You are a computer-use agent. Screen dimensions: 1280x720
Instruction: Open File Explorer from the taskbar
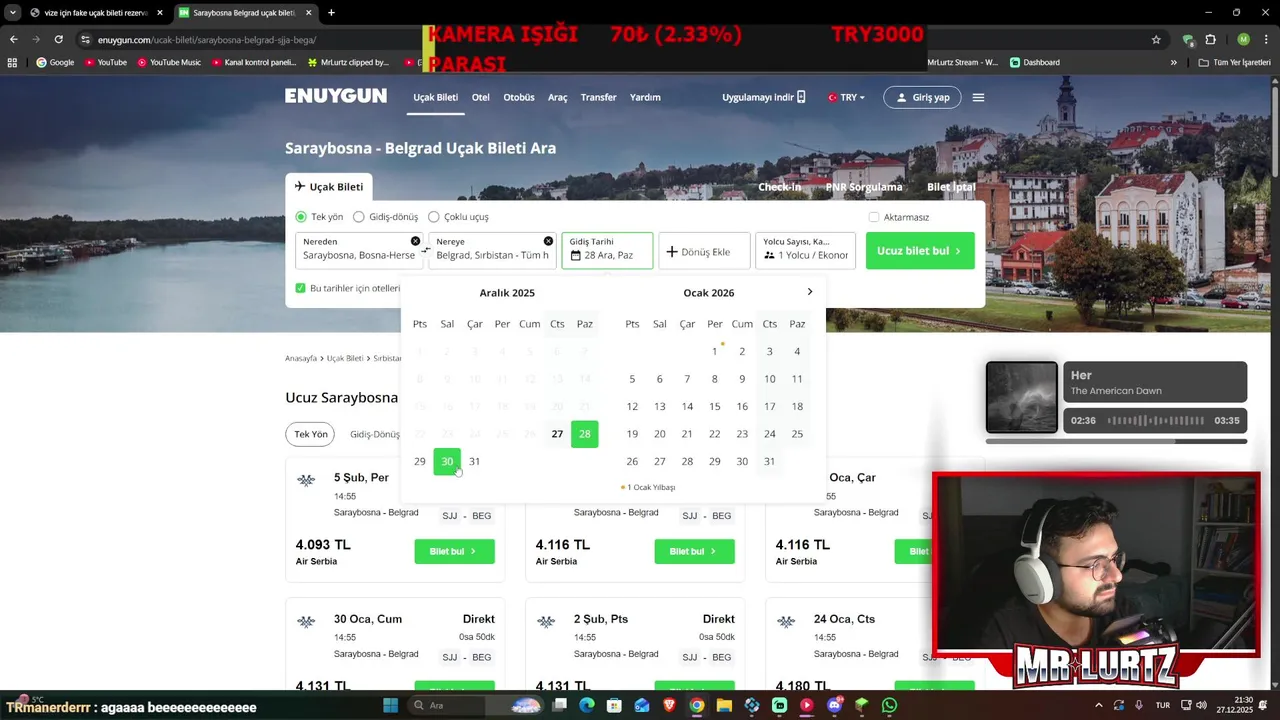724,705
